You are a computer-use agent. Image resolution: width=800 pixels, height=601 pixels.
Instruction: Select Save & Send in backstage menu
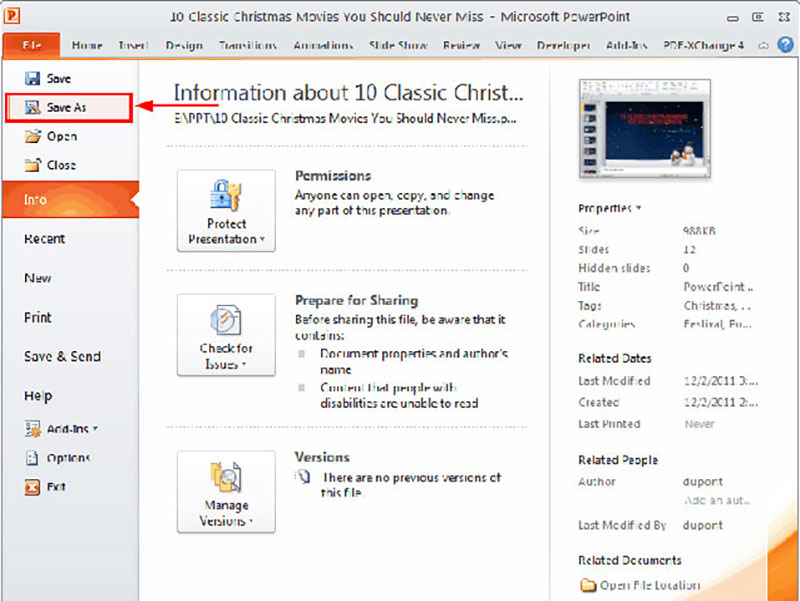[x=62, y=356]
